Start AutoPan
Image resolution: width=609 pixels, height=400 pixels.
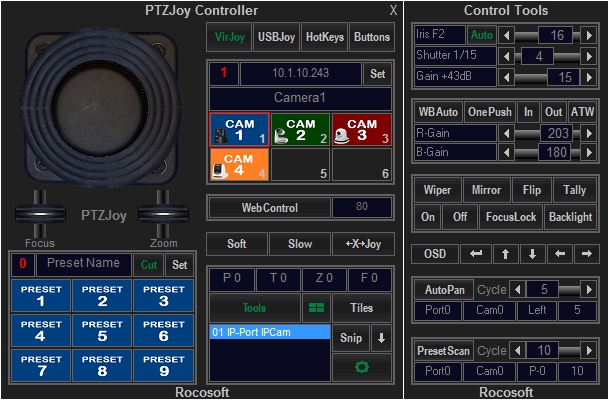(444, 290)
